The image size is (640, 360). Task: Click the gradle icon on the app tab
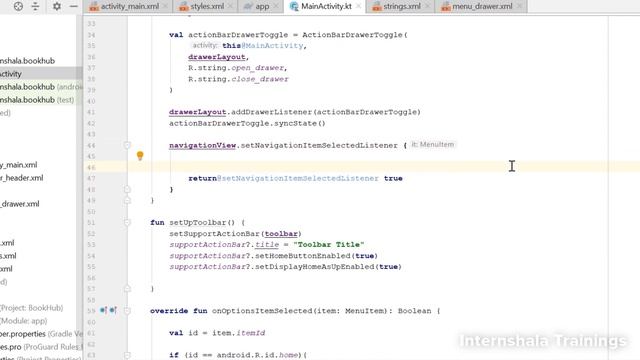coord(248,6)
